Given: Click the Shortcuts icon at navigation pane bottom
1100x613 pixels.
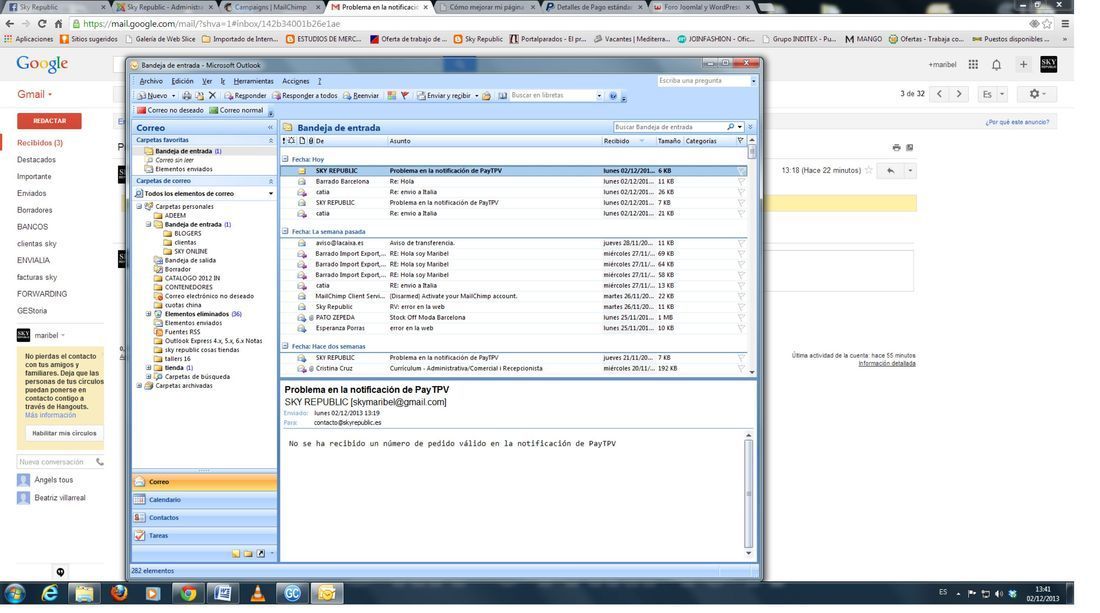Looking at the screenshot, I should point(260,553).
